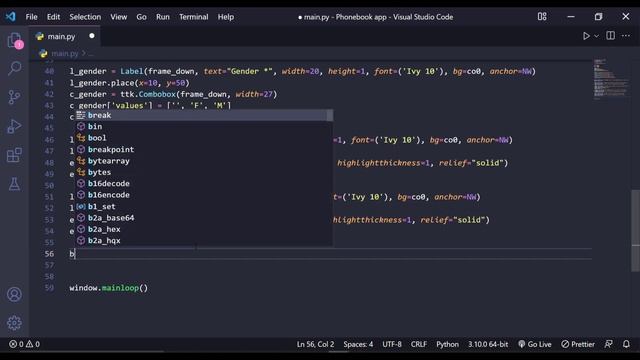Click on line 40 l_gender Label code
Screen dimensions: 640x360
302,71
